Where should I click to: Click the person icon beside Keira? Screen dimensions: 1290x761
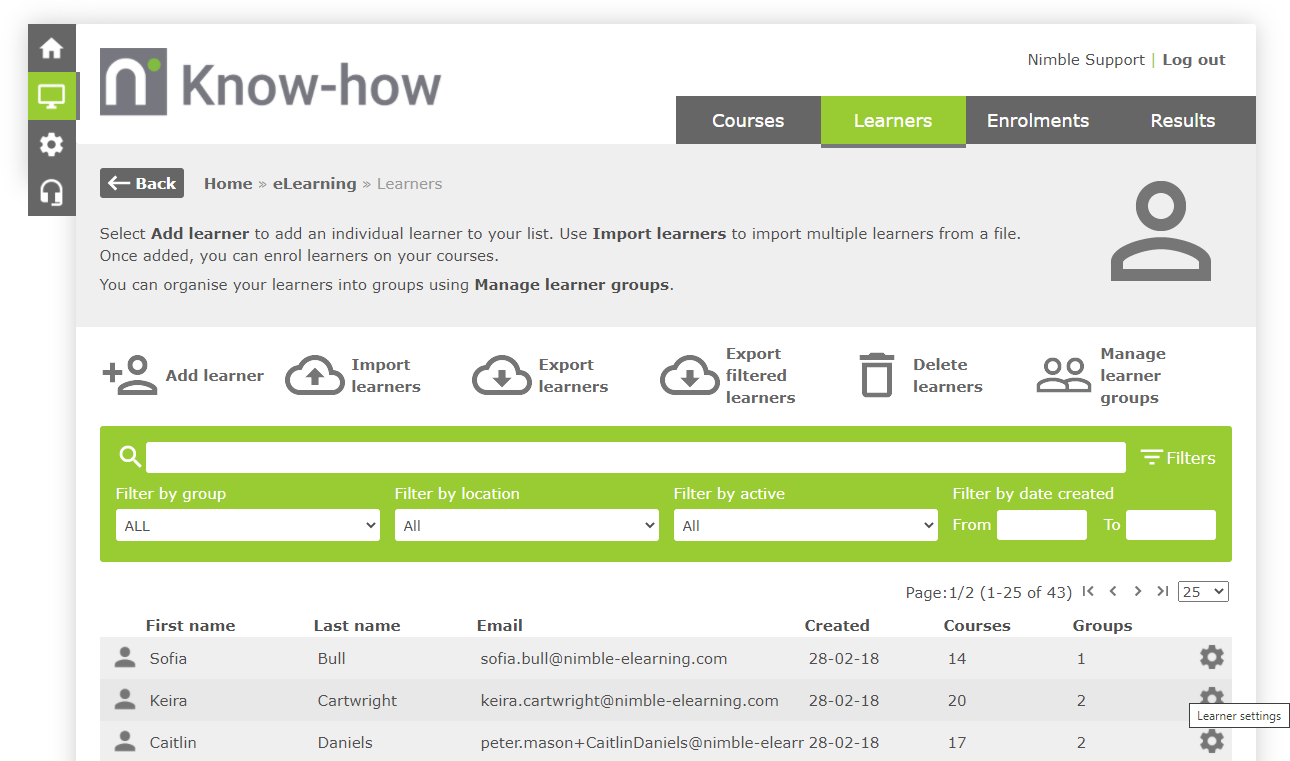tap(125, 699)
